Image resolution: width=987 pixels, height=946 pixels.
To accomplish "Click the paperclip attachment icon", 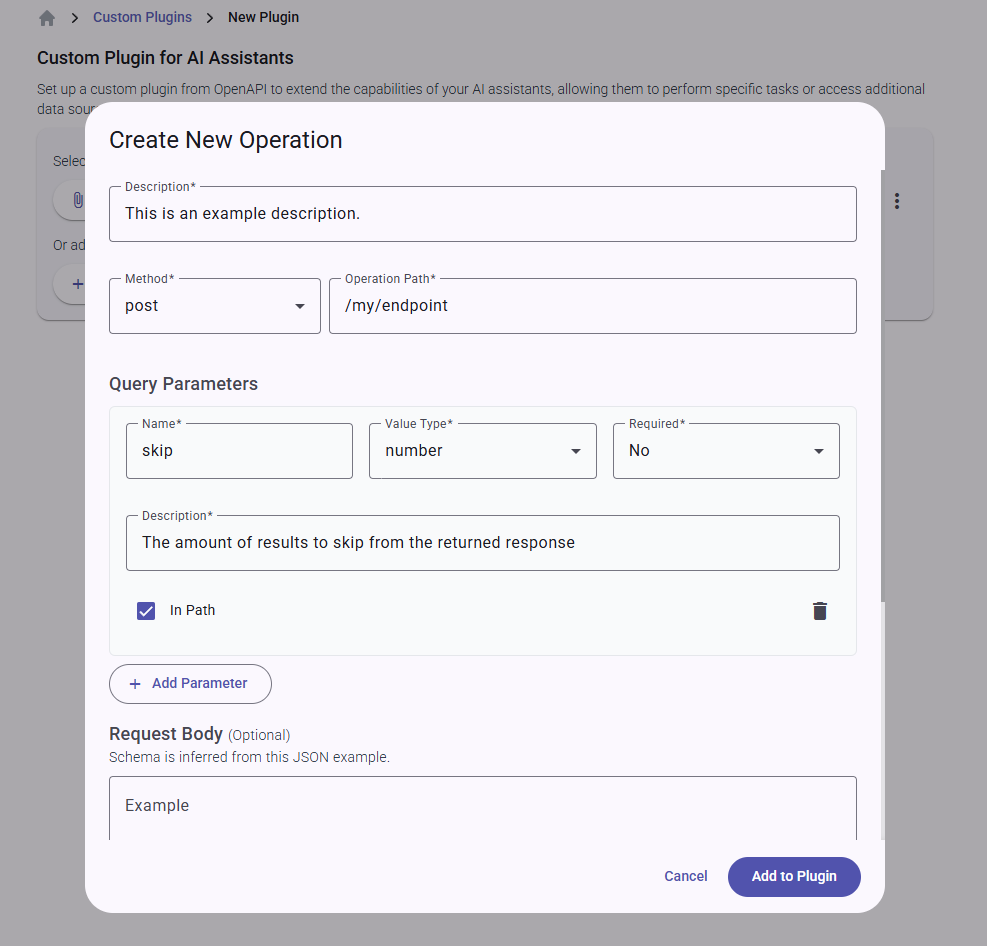I will click(77, 200).
